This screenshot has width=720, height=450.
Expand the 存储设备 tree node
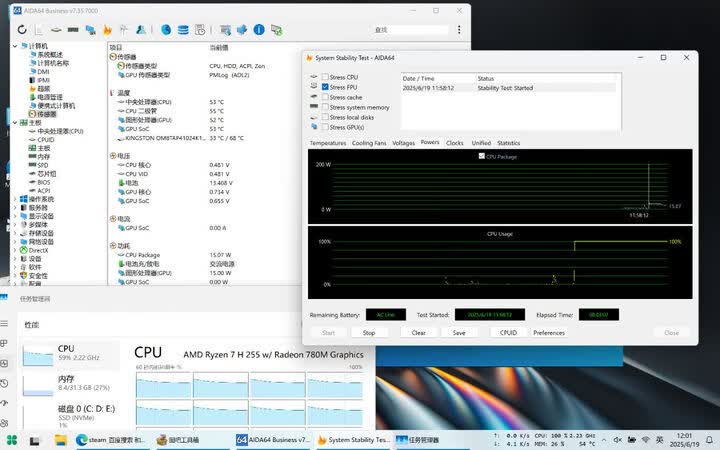point(15,233)
